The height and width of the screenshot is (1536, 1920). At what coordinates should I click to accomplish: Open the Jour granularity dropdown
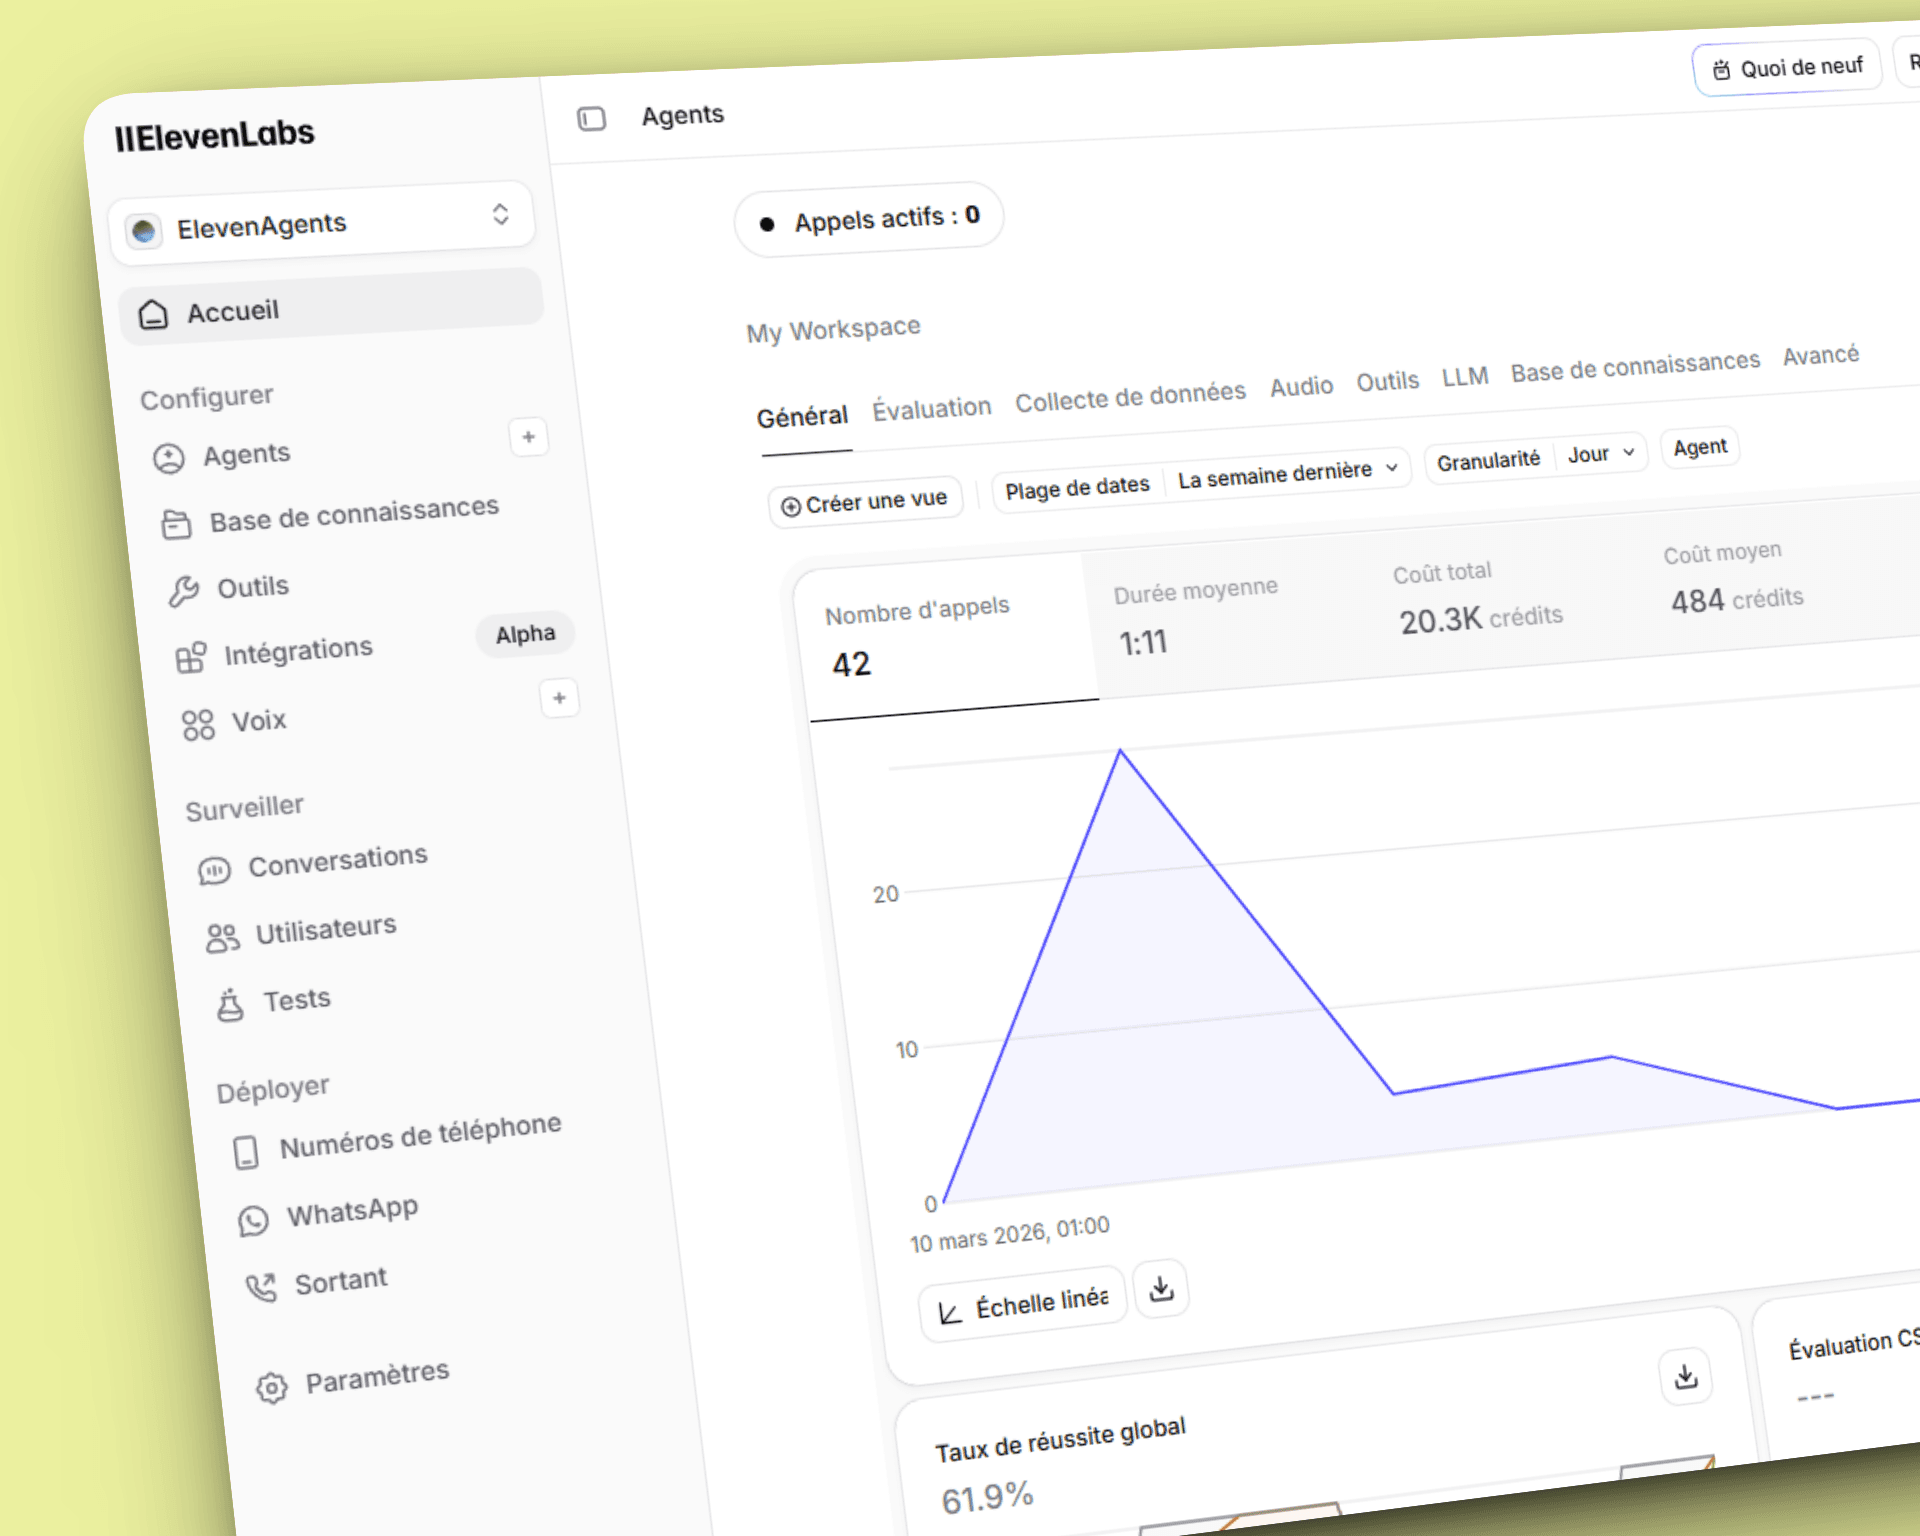pyautogui.click(x=1600, y=454)
